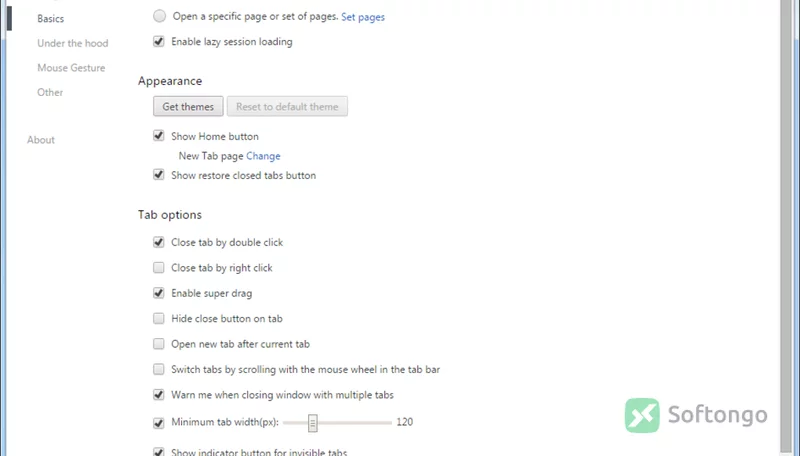
Task: Enable switching tabs by mouse wheel scrolling
Action: [159, 369]
